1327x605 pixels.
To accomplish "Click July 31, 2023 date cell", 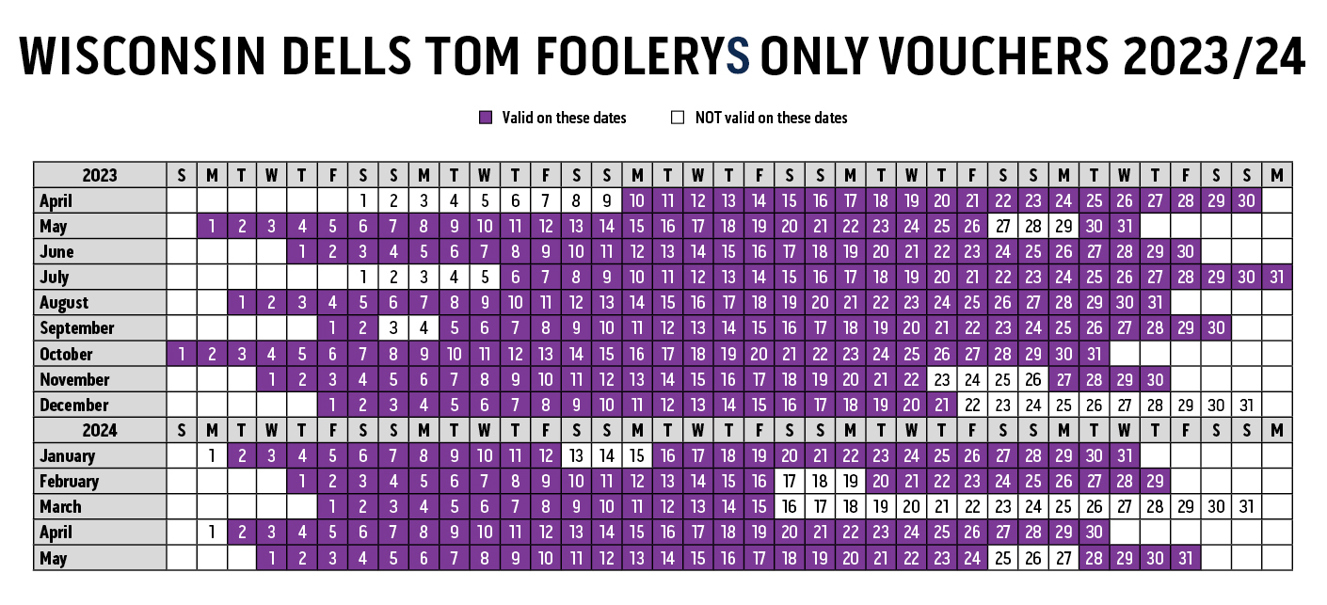I will coord(1277,277).
